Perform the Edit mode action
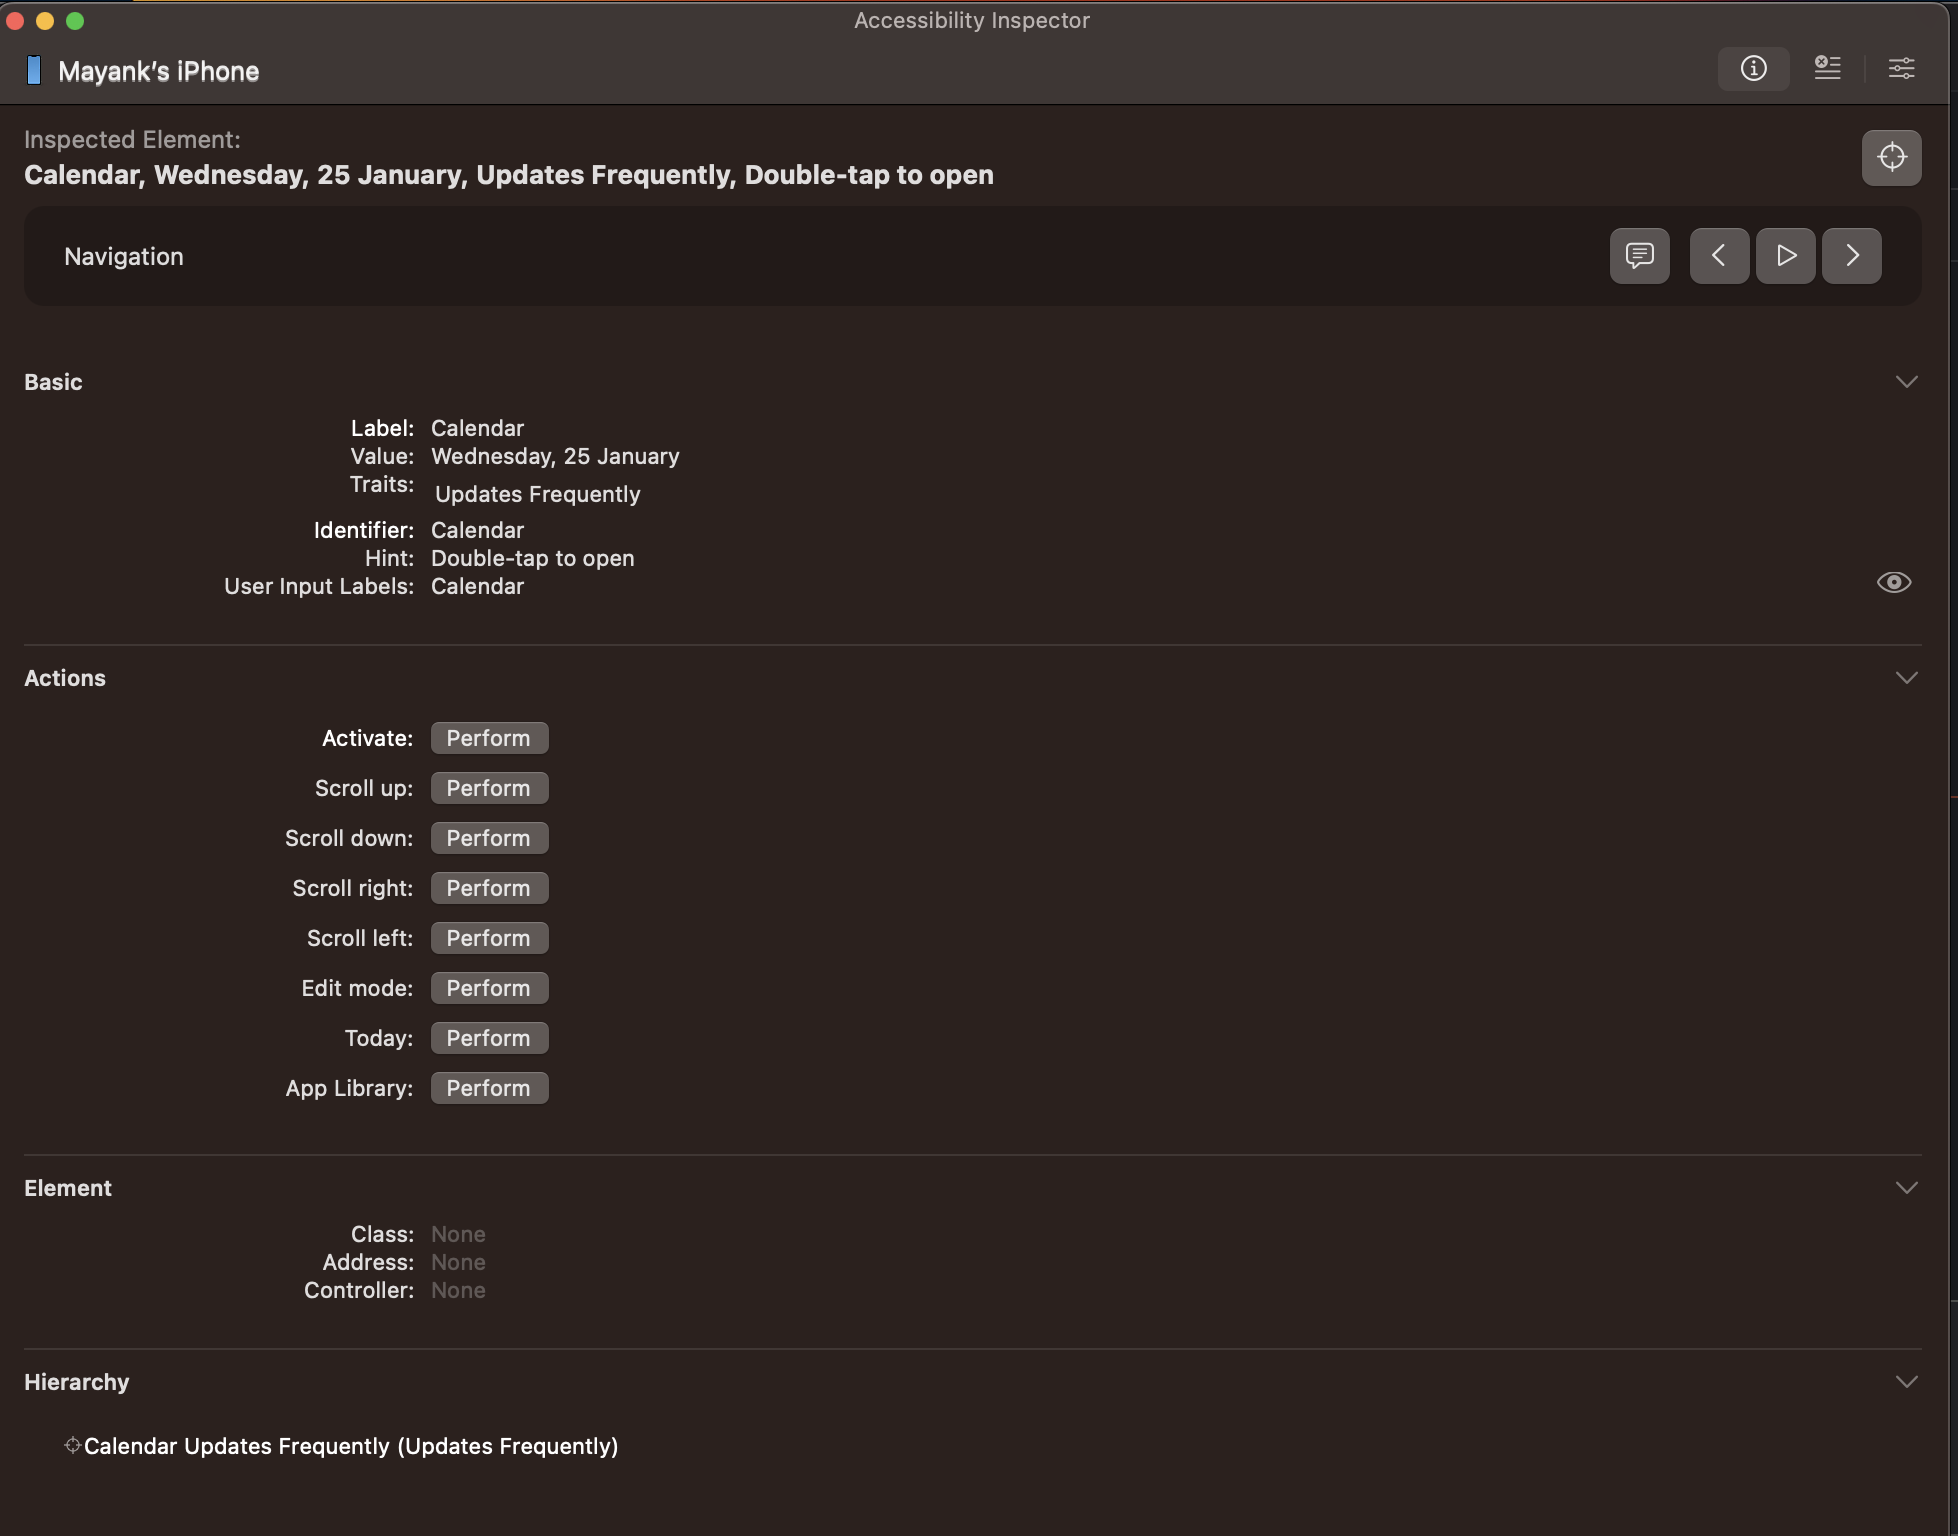Image resolution: width=1958 pixels, height=1536 pixels. coord(489,988)
